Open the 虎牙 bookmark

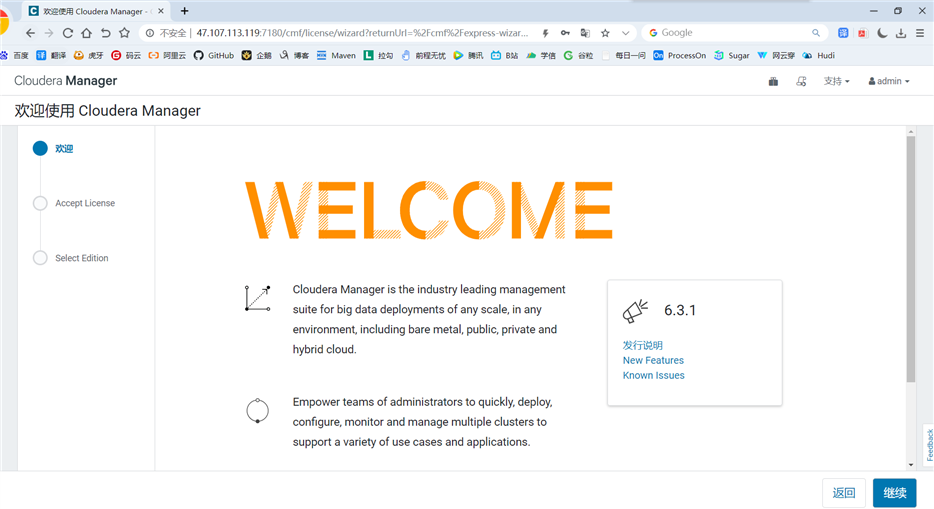pos(88,55)
